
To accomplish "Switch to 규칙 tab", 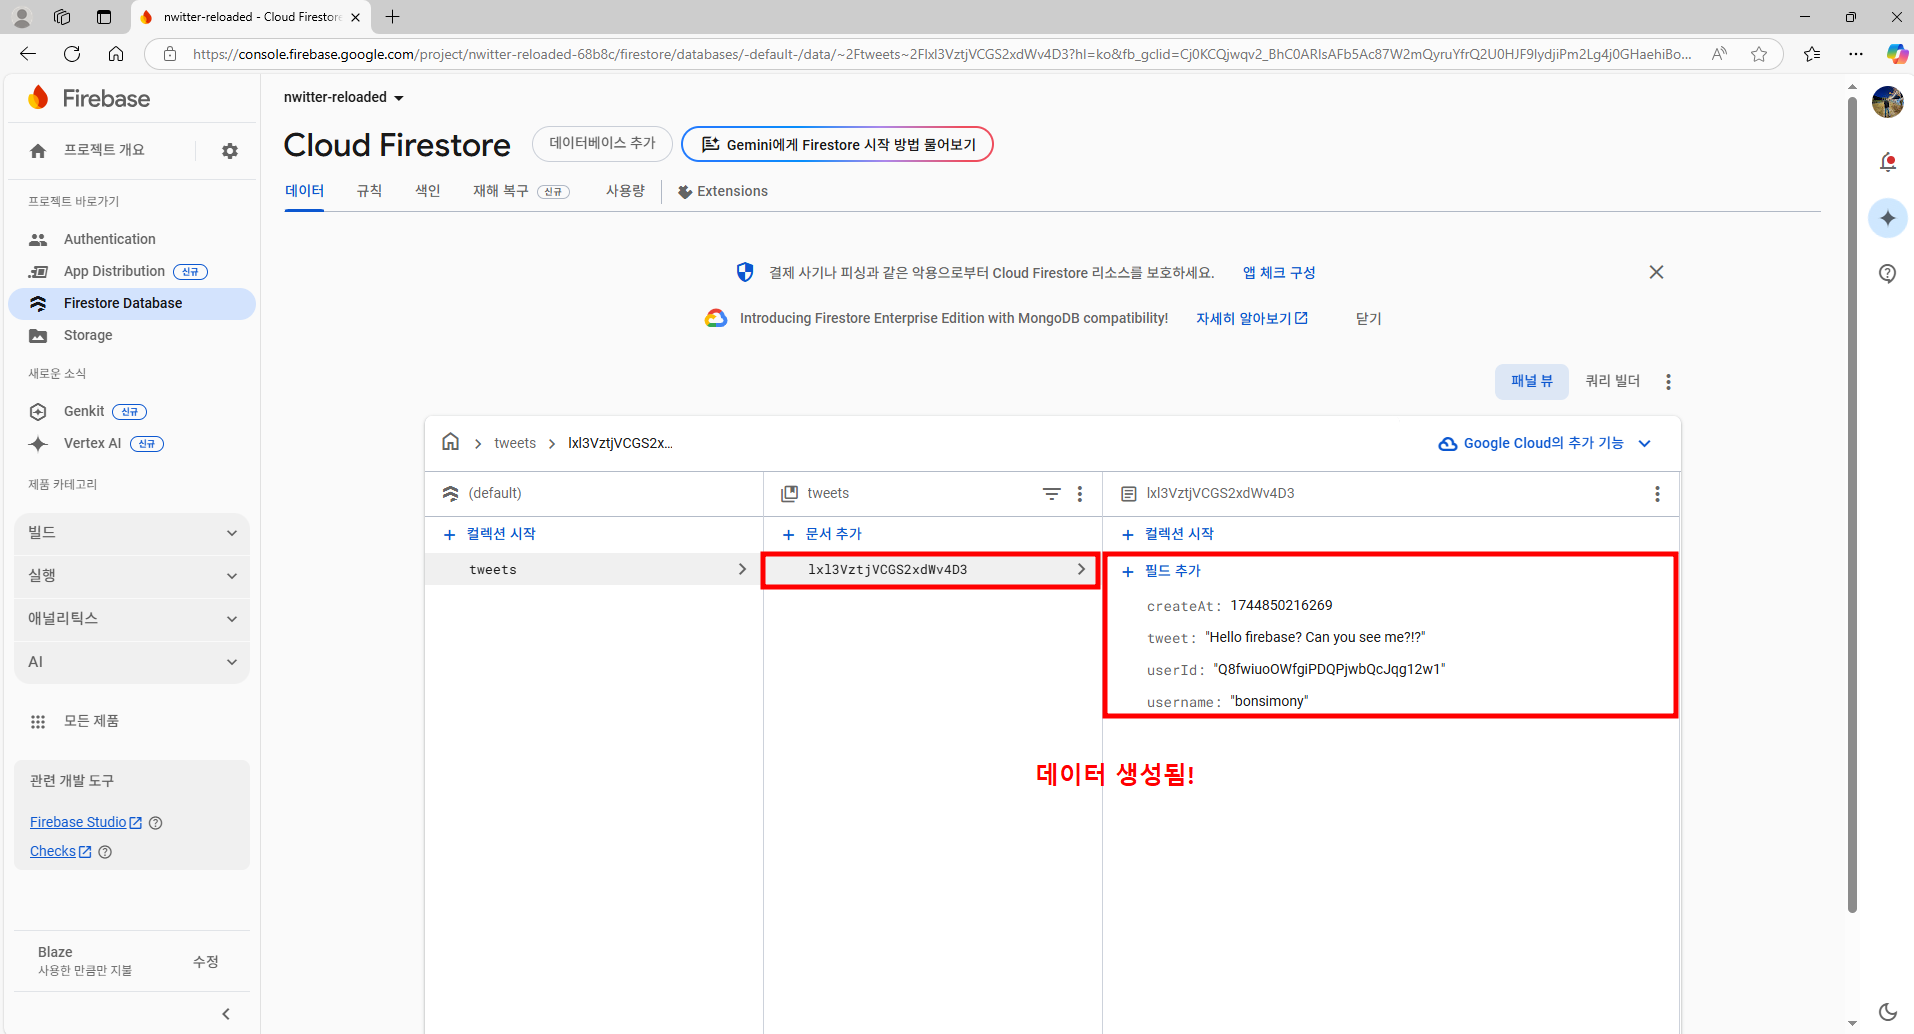I will coord(369,191).
